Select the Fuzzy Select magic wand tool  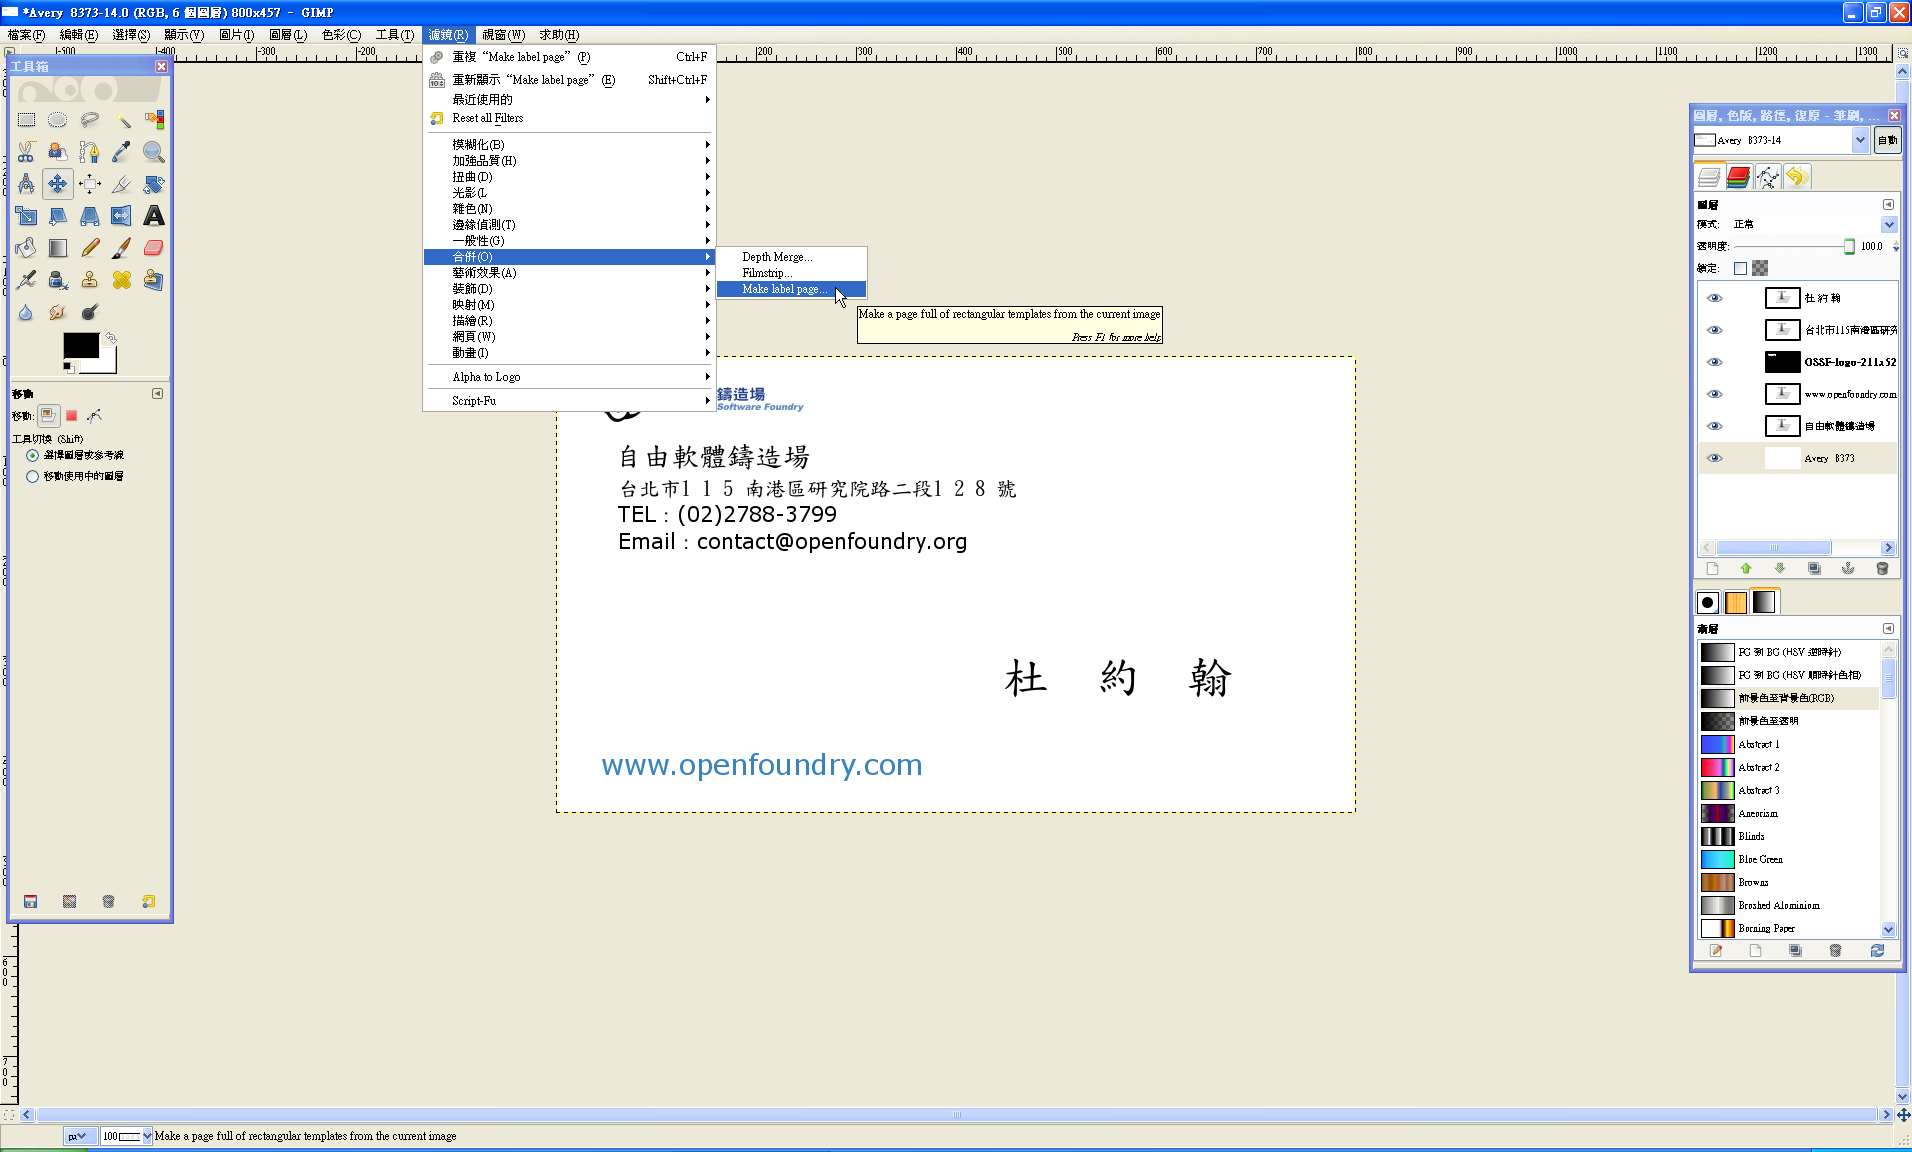point(122,120)
